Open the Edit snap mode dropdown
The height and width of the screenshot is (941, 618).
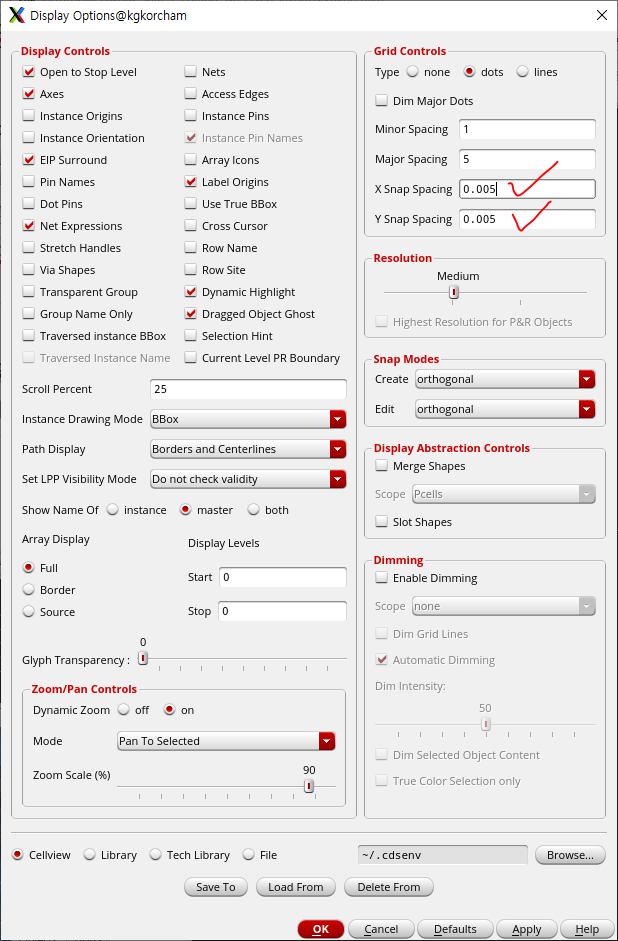(x=505, y=409)
